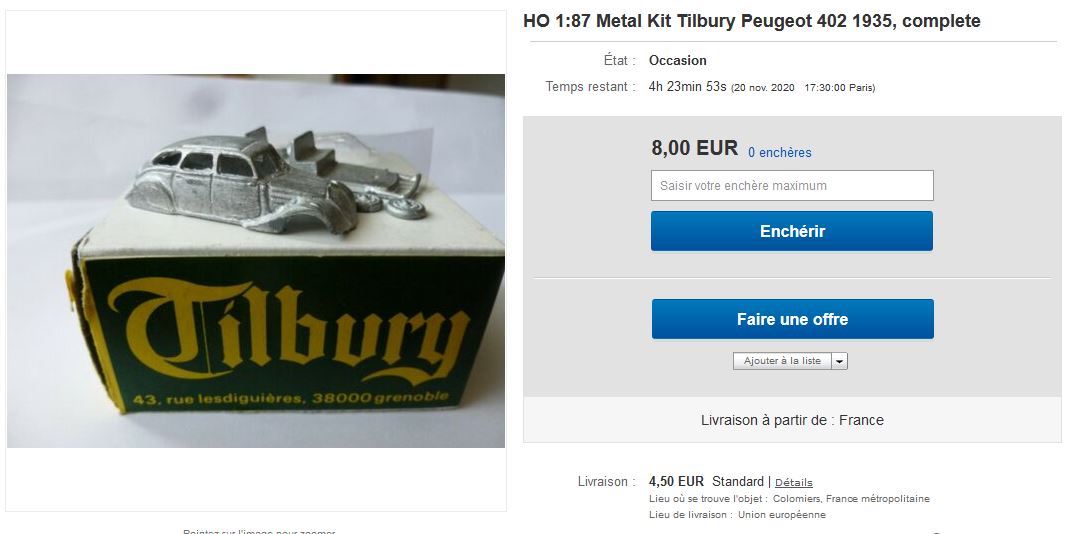The image size is (1069, 534).
Task: Focus the Saisir votre enchère maximum field
Action: click(792, 186)
